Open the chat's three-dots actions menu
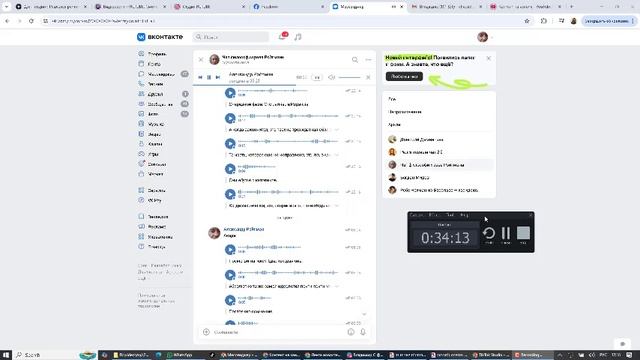Viewport: 640px width, 360px height. pyautogui.click(x=368, y=60)
